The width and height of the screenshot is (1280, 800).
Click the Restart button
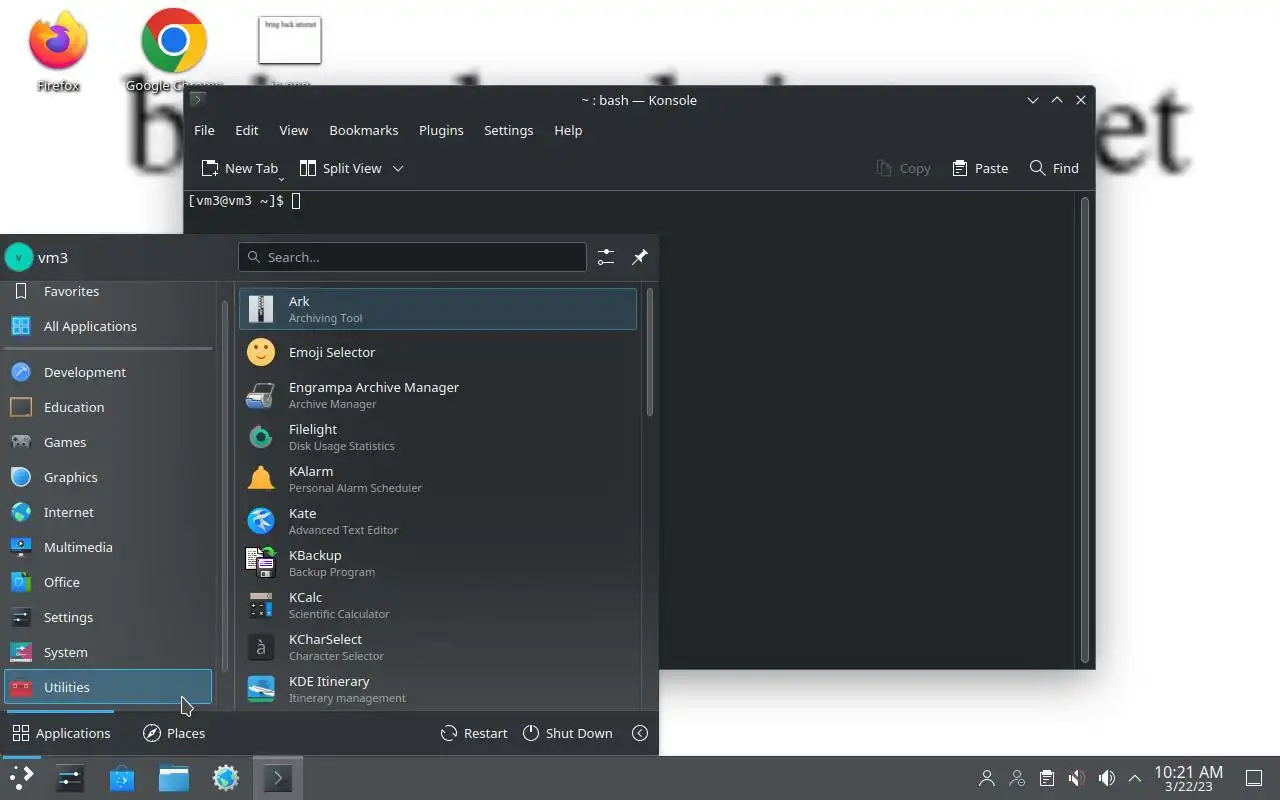coord(474,733)
